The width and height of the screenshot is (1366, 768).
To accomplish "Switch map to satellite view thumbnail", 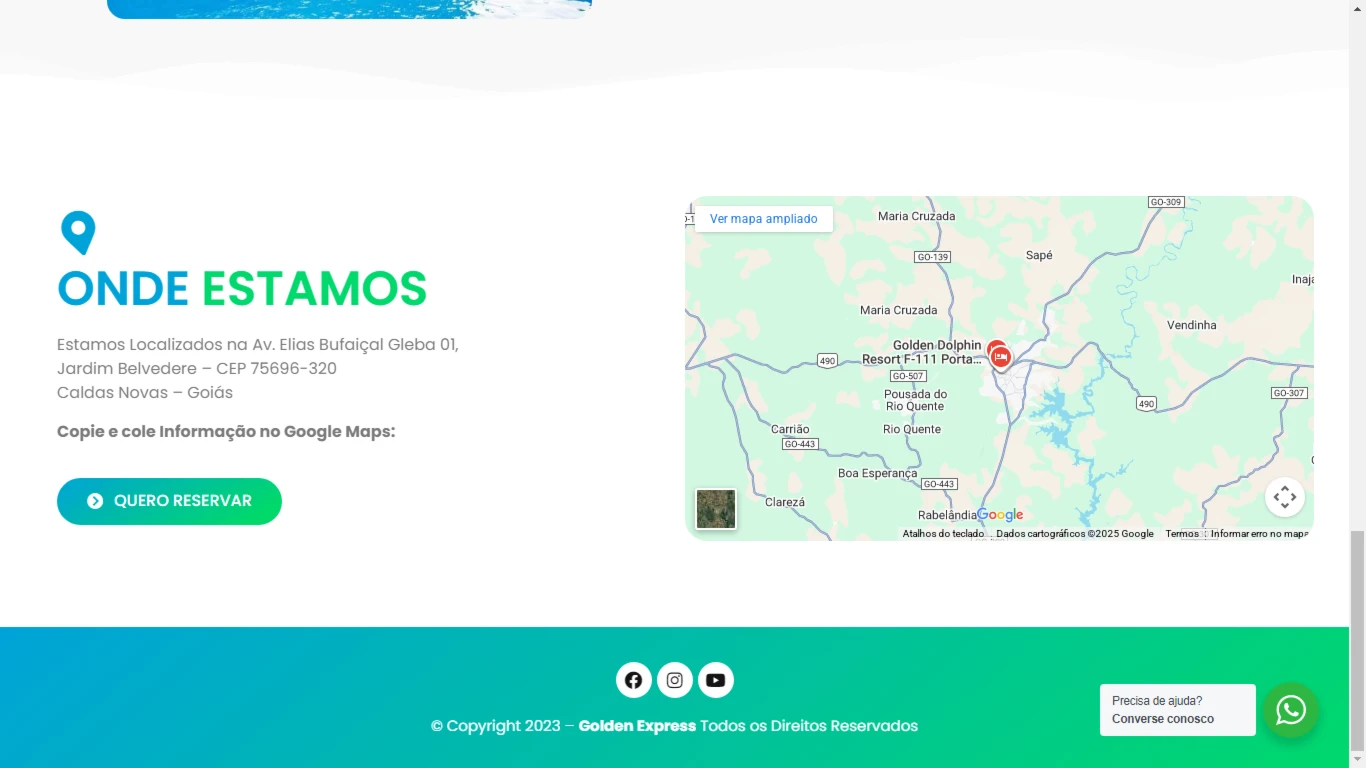I will [x=716, y=509].
